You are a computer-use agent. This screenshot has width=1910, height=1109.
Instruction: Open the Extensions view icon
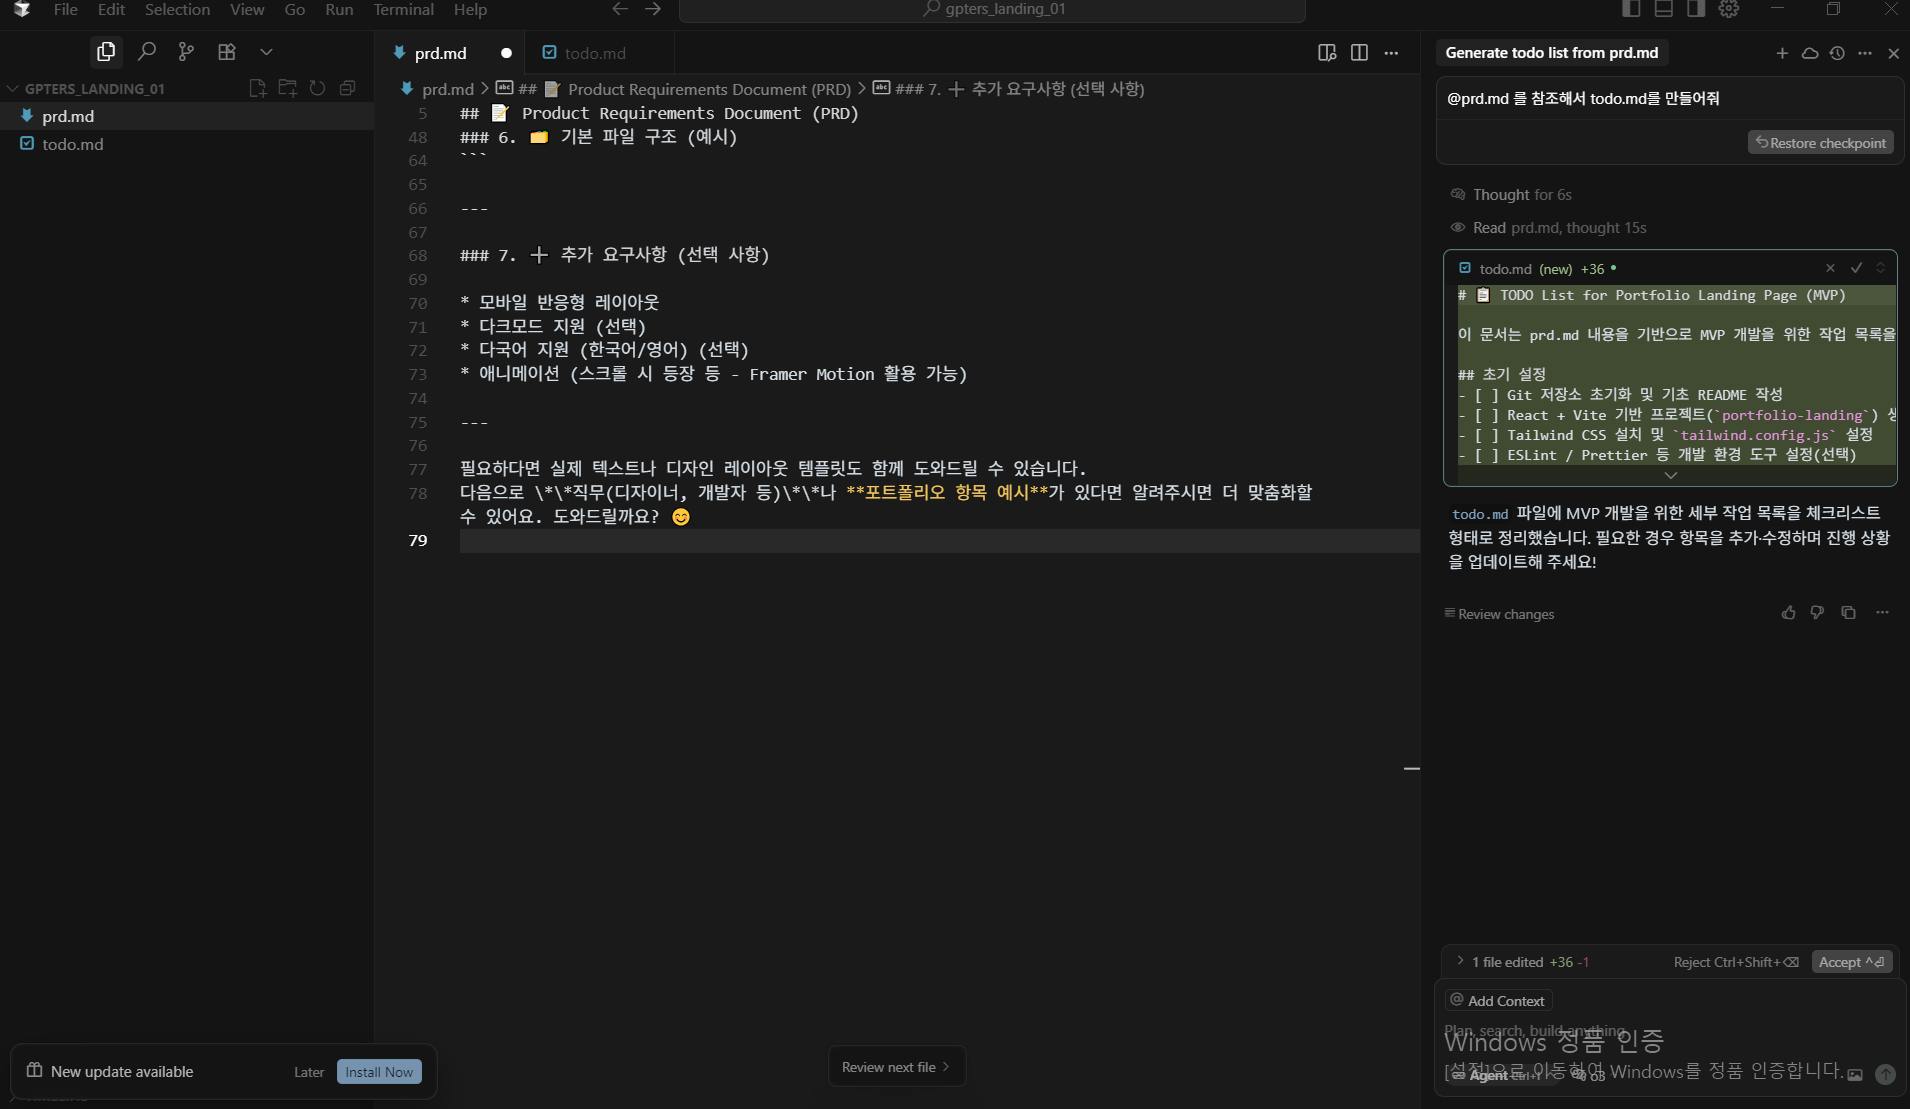click(x=227, y=51)
